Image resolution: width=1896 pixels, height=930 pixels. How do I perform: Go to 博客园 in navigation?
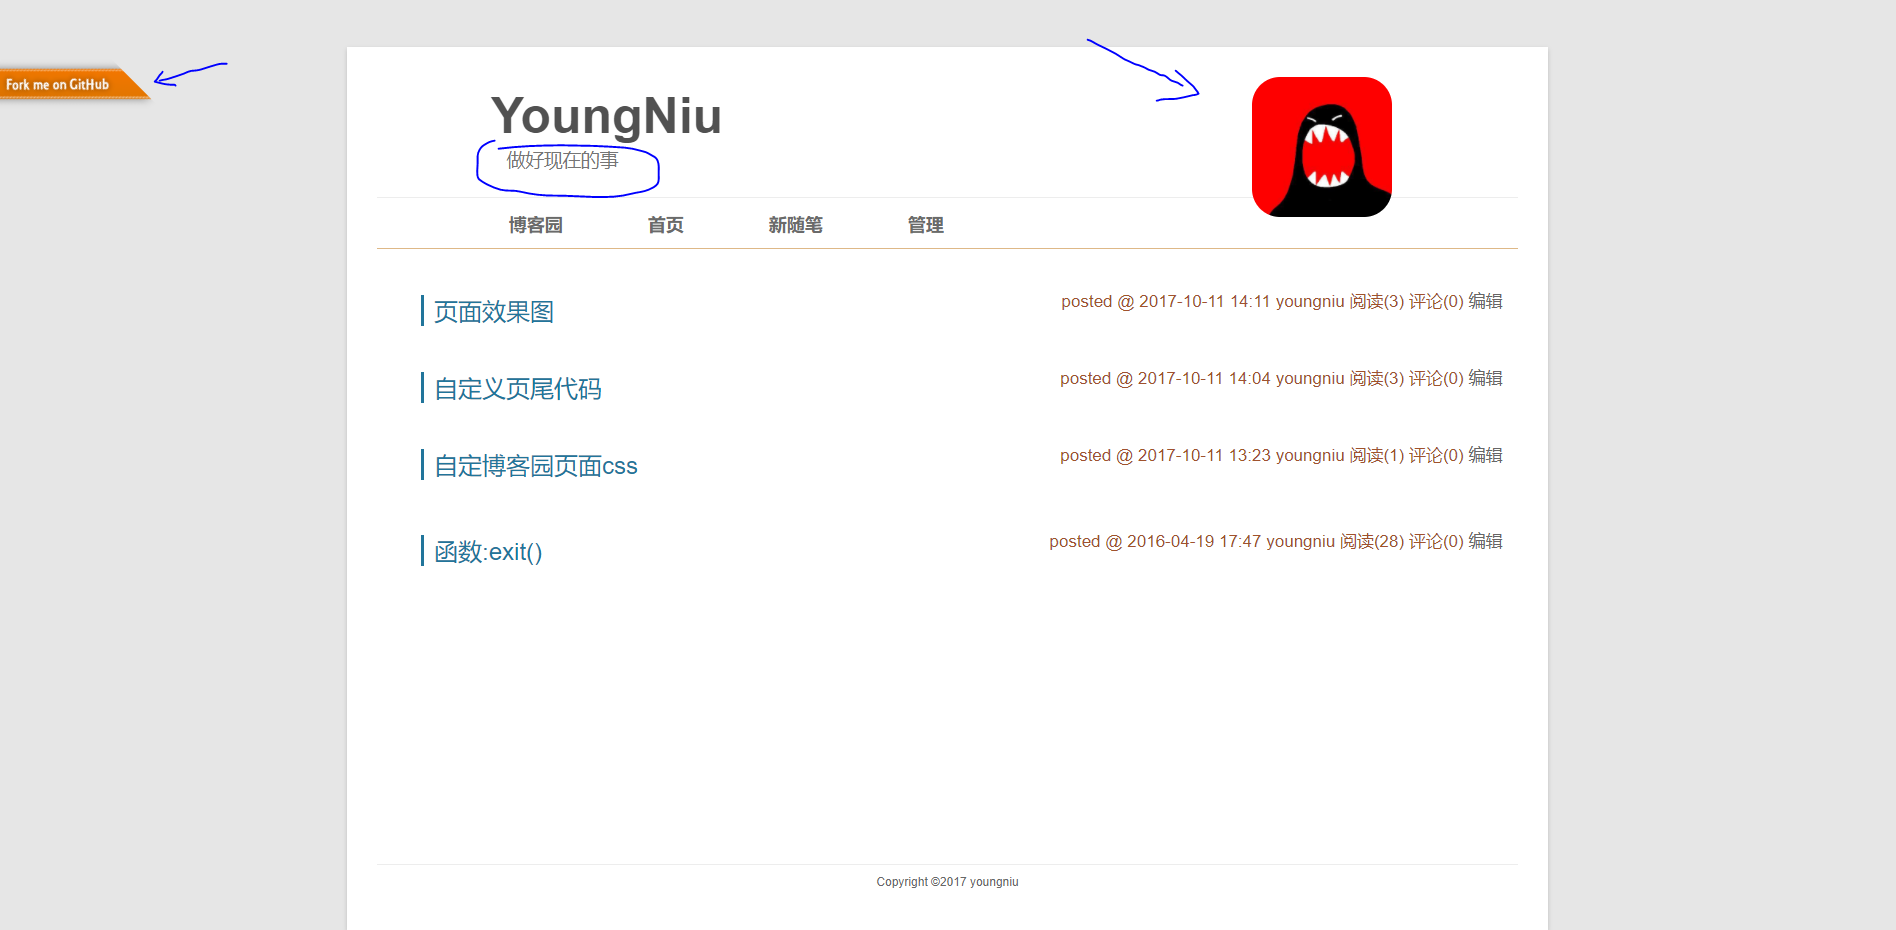click(x=535, y=225)
